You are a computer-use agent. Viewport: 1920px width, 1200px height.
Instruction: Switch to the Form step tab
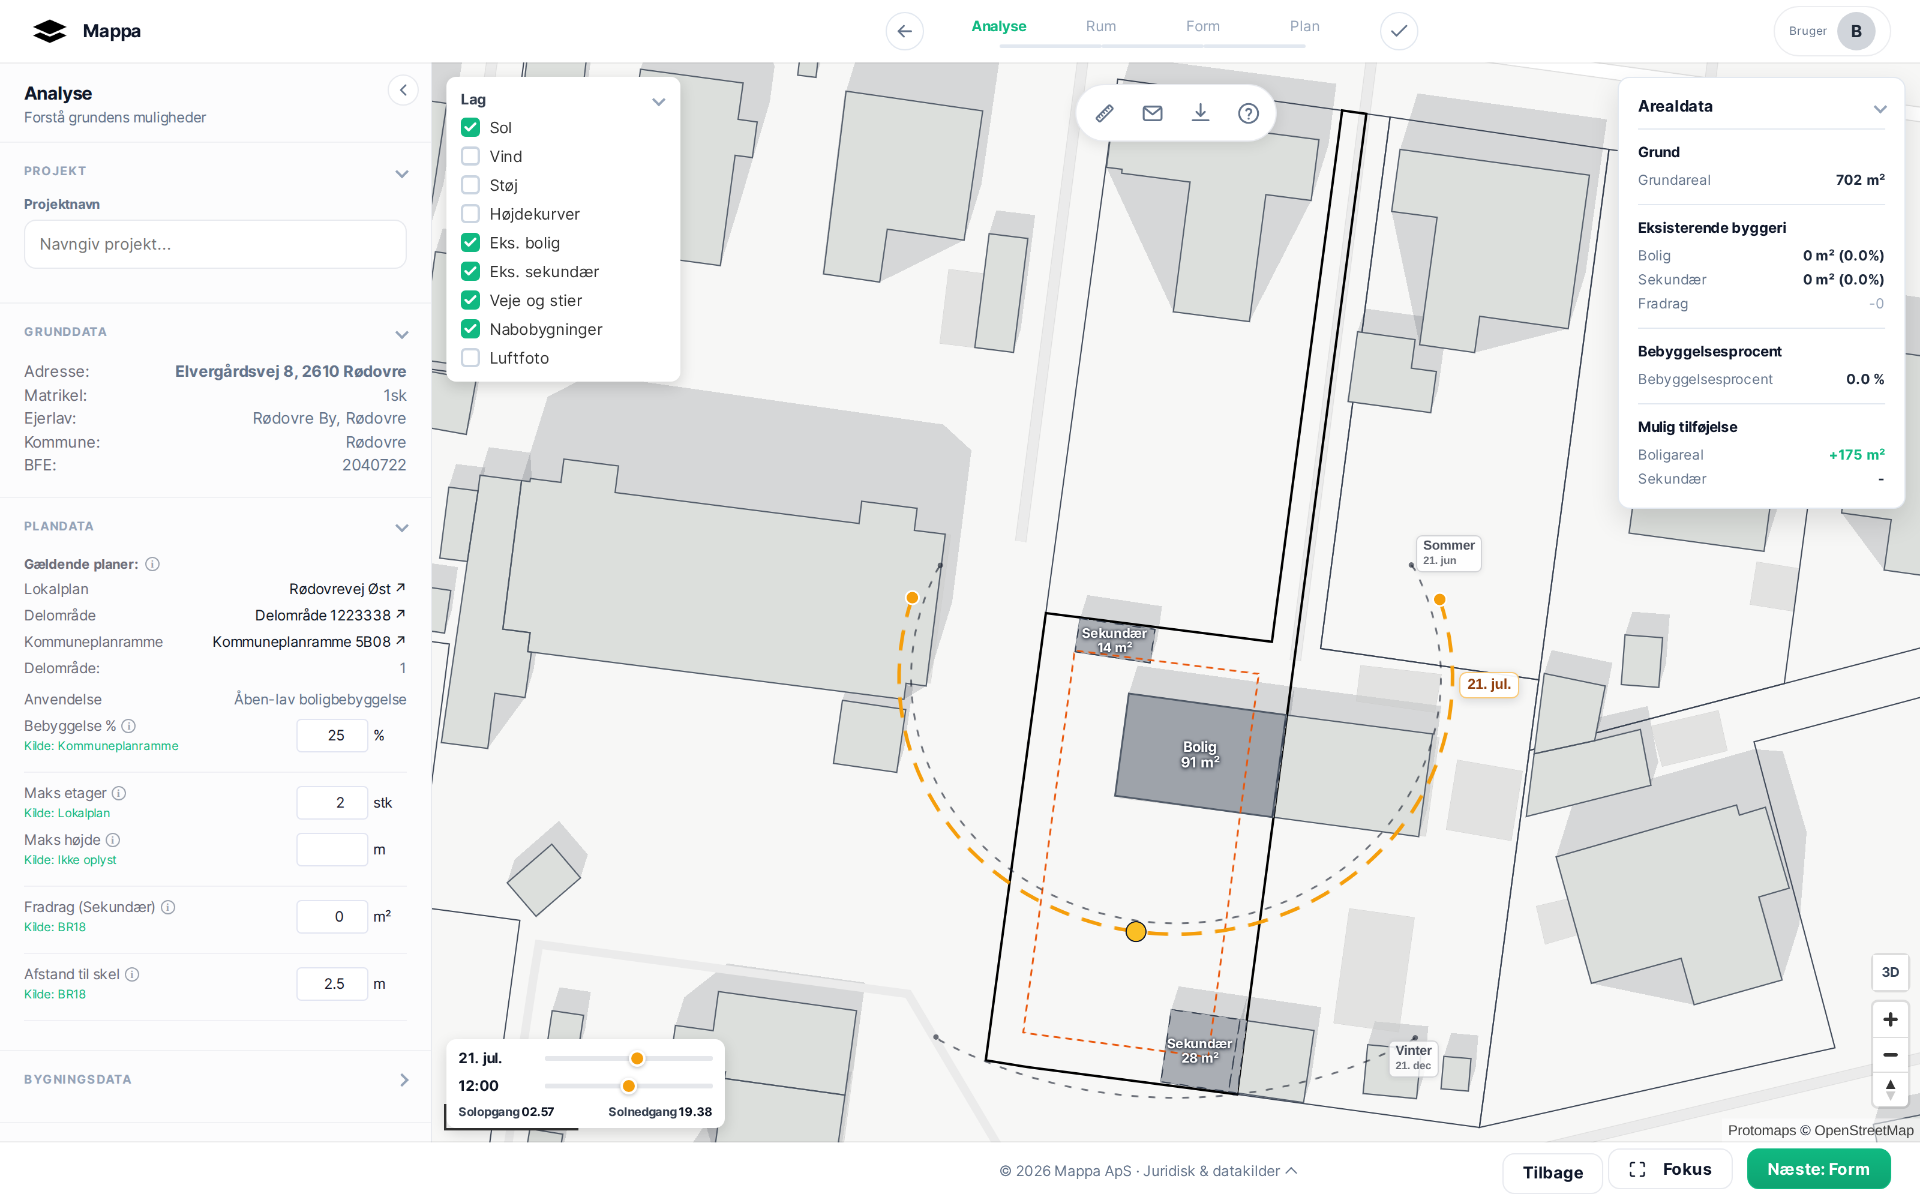click(1203, 27)
